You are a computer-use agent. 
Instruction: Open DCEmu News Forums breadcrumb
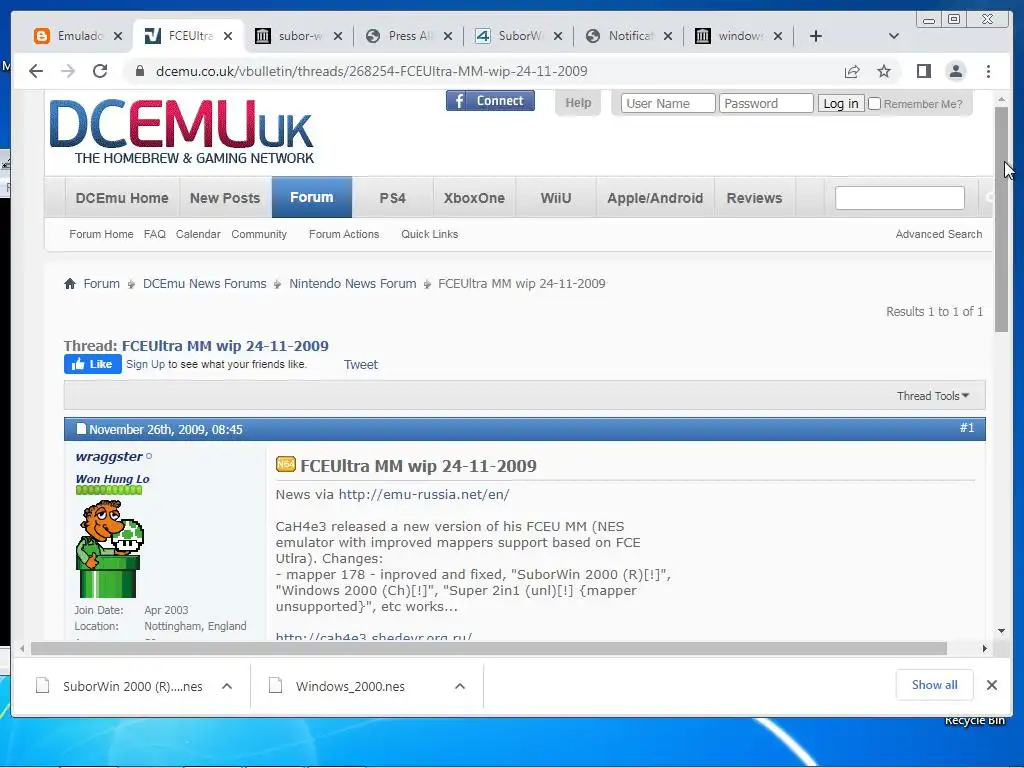[x=204, y=283]
